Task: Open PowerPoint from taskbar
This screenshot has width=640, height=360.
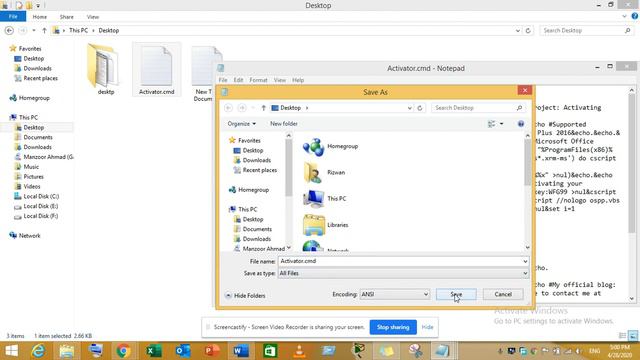Action: tap(212, 351)
